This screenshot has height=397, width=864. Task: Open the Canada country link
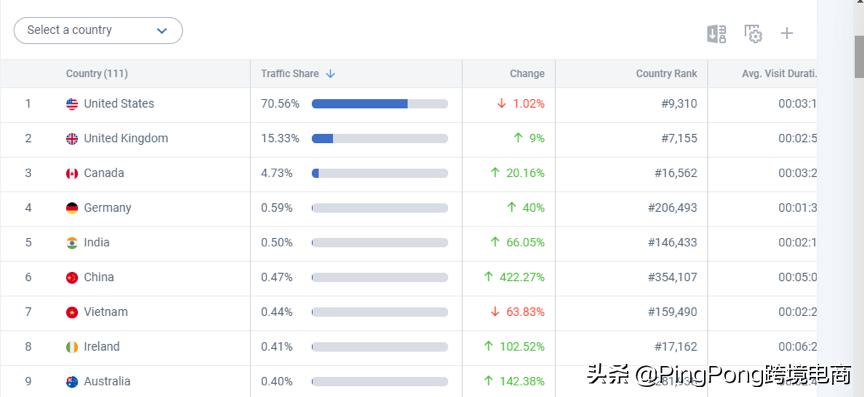click(104, 173)
